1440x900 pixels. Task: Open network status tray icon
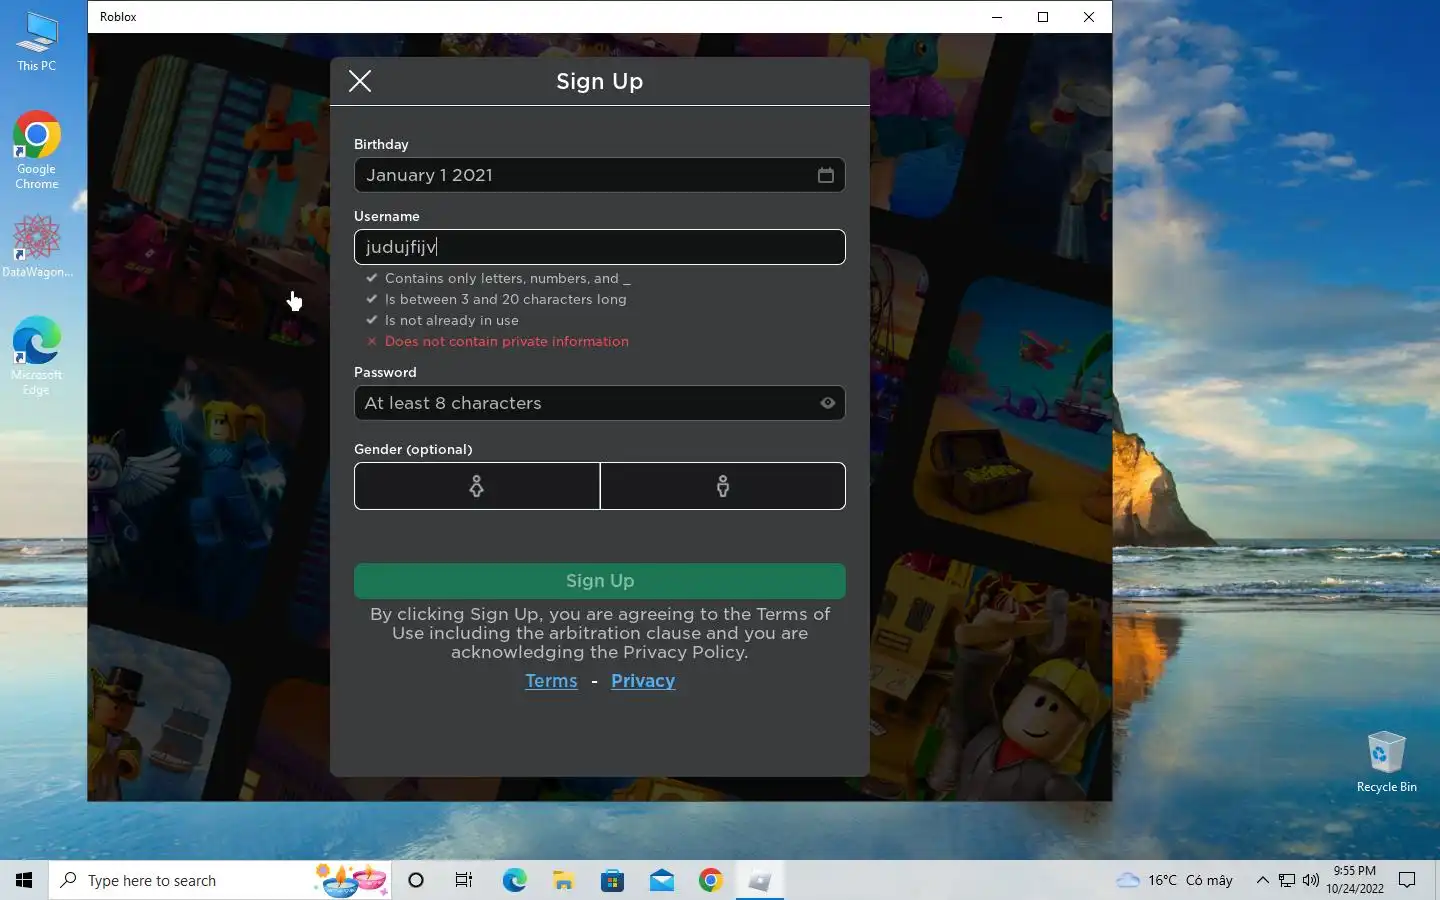(x=1287, y=880)
